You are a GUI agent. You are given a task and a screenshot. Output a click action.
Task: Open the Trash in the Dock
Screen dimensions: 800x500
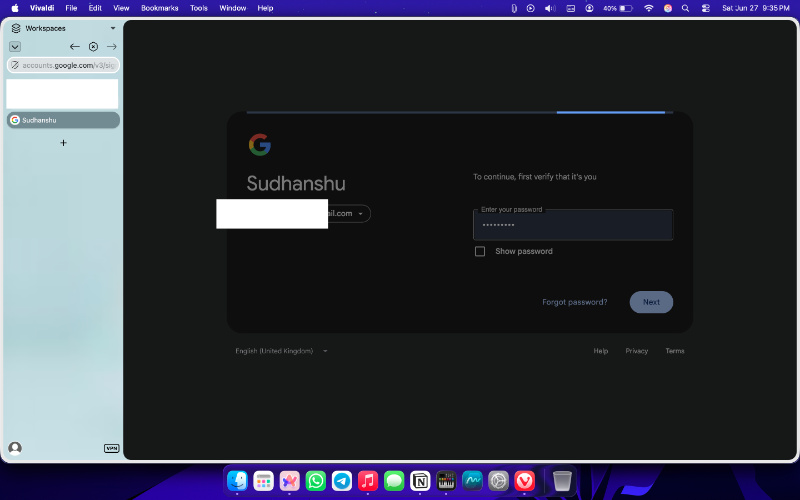point(562,481)
